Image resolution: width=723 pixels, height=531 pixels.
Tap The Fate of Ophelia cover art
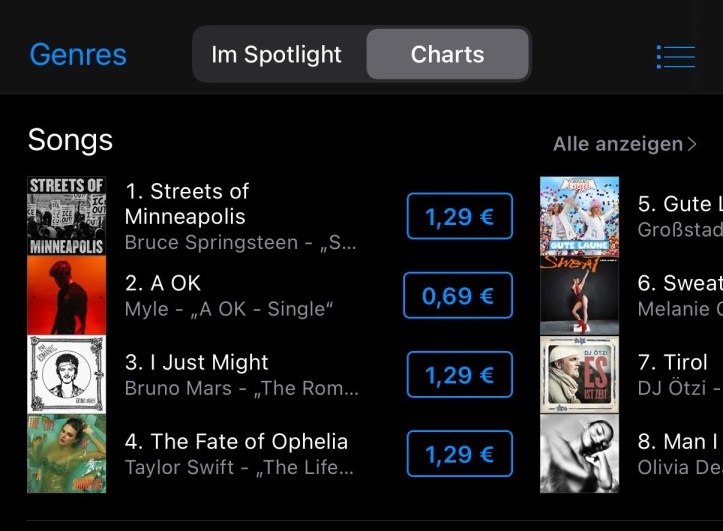point(66,454)
